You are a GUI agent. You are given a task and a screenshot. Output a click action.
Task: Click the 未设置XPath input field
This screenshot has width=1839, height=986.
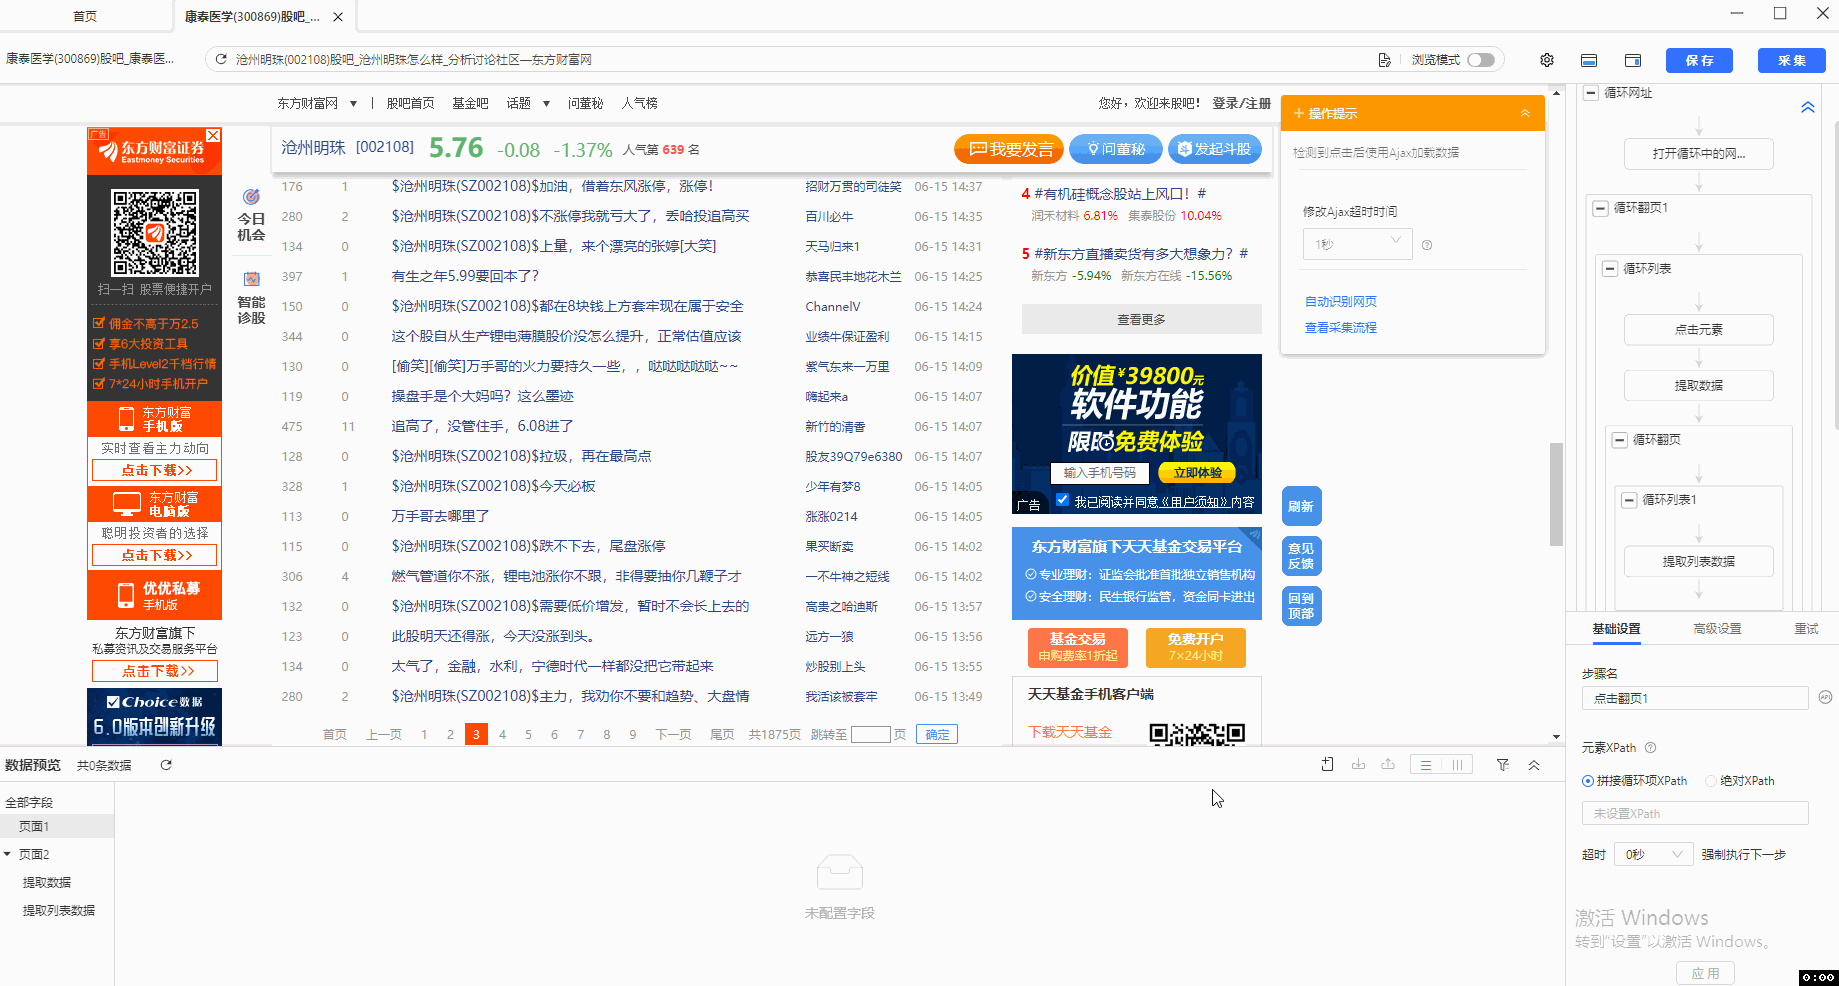[x=1695, y=813]
